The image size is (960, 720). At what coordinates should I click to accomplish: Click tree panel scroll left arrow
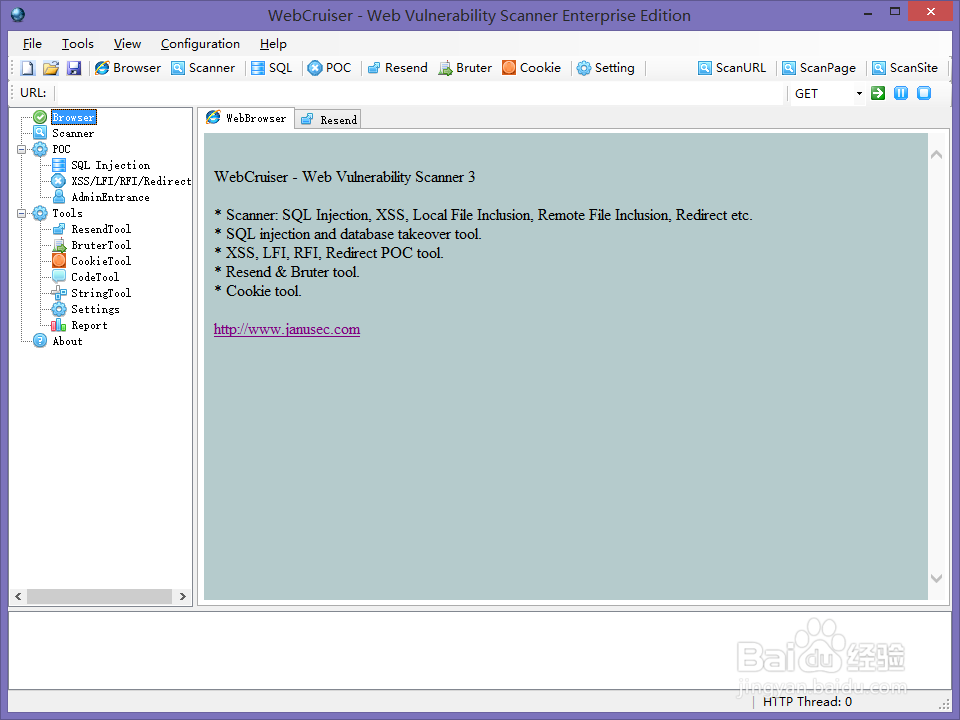(18, 596)
